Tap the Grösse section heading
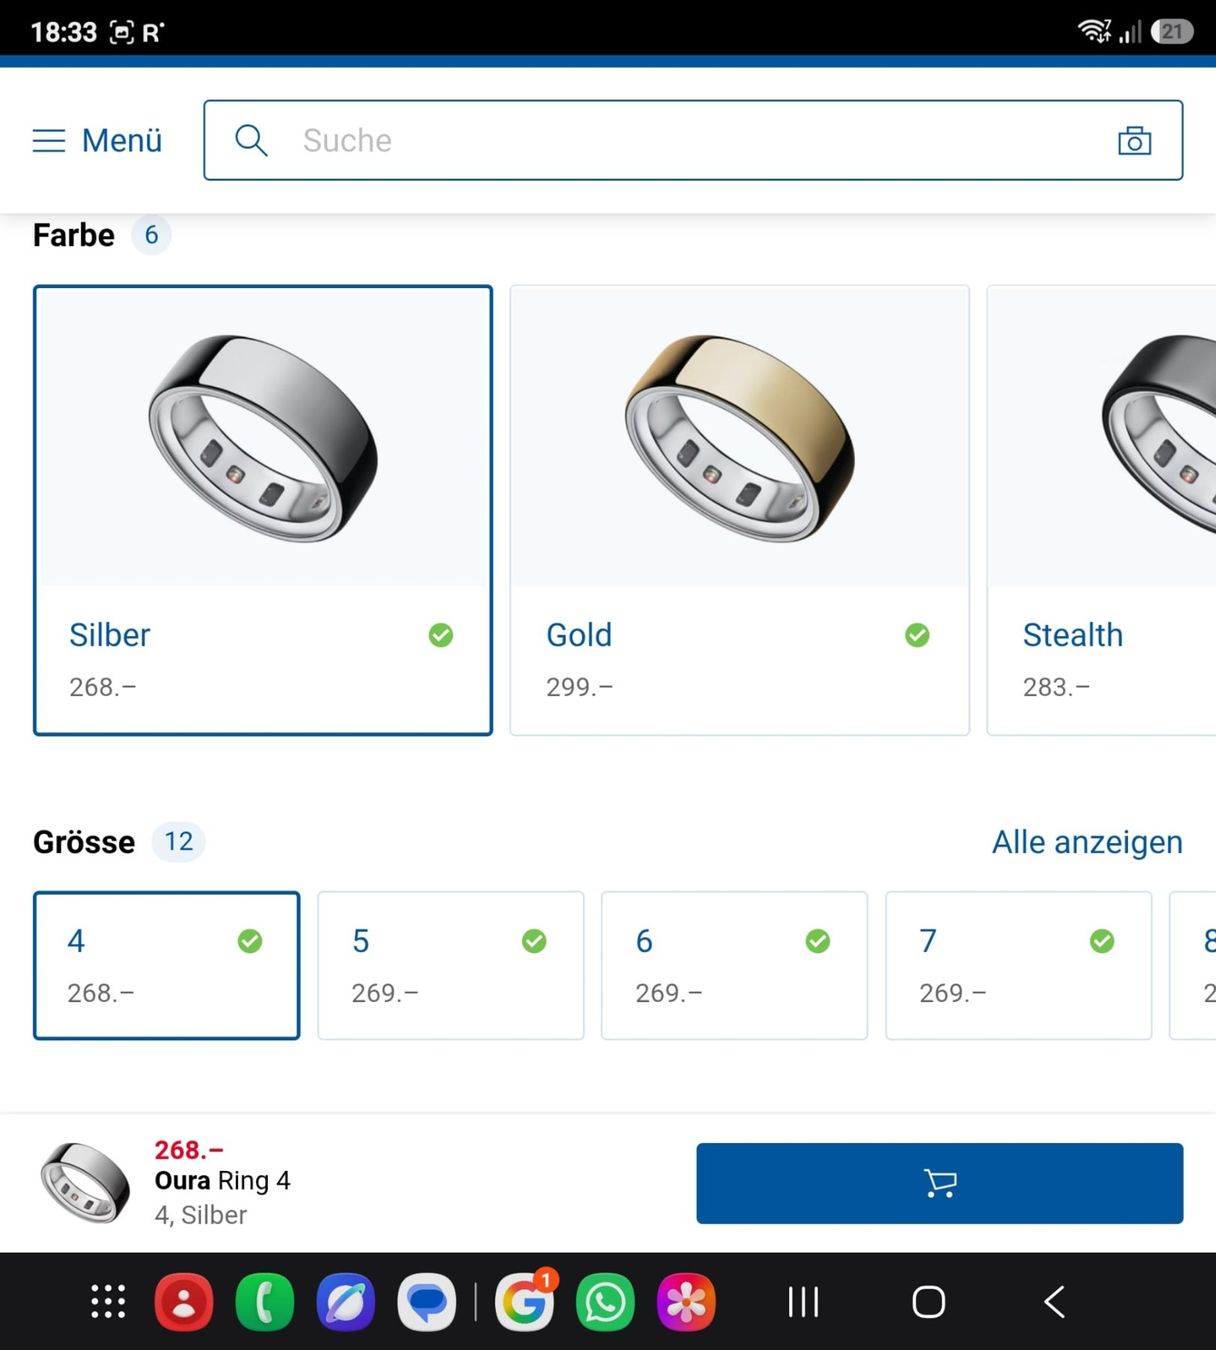1216x1350 pixels. pos(84,842)
